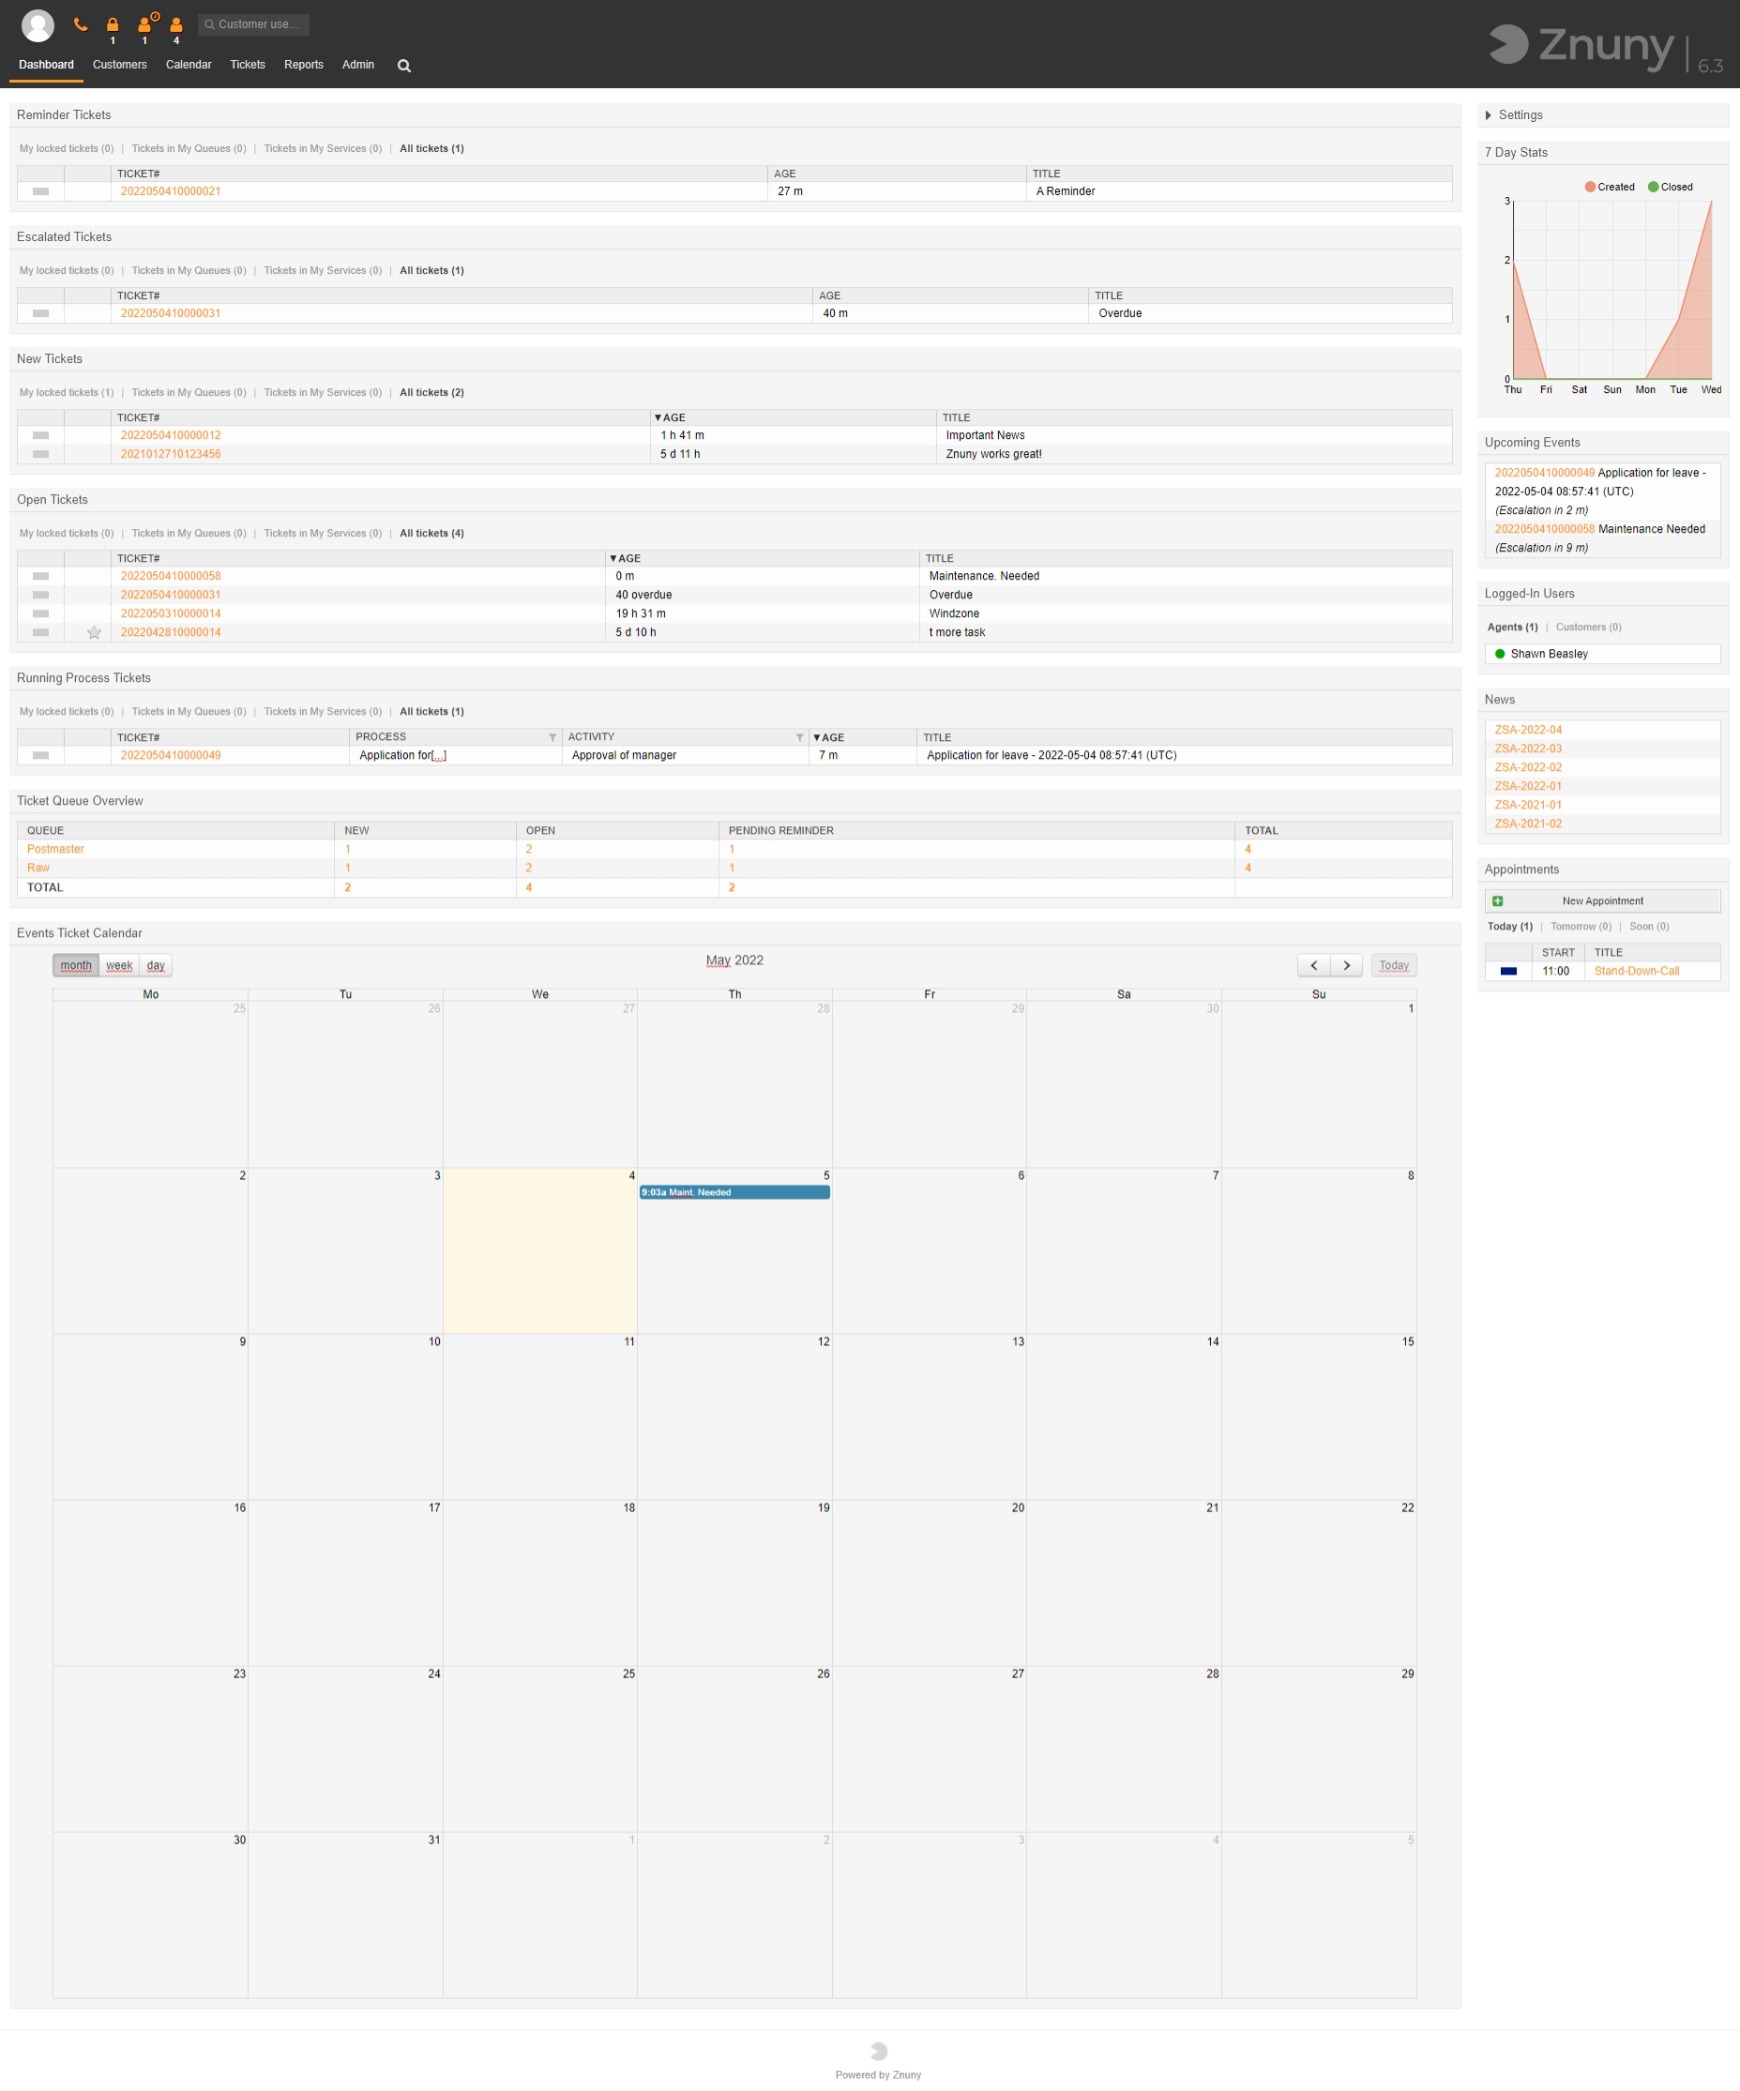The image size is (1740, 2091).
Task: Open the Admin menu
Action: pyautogui.click(x=357, y=64)
